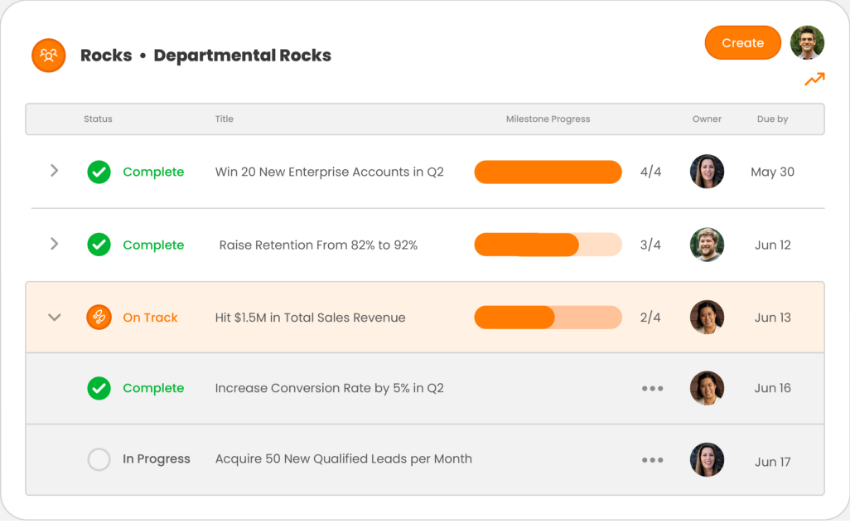This screenshot has width=850, height=521.
Task: Collapse the Hit $1.5M Sales Revenue row
Action: (54, 317)
